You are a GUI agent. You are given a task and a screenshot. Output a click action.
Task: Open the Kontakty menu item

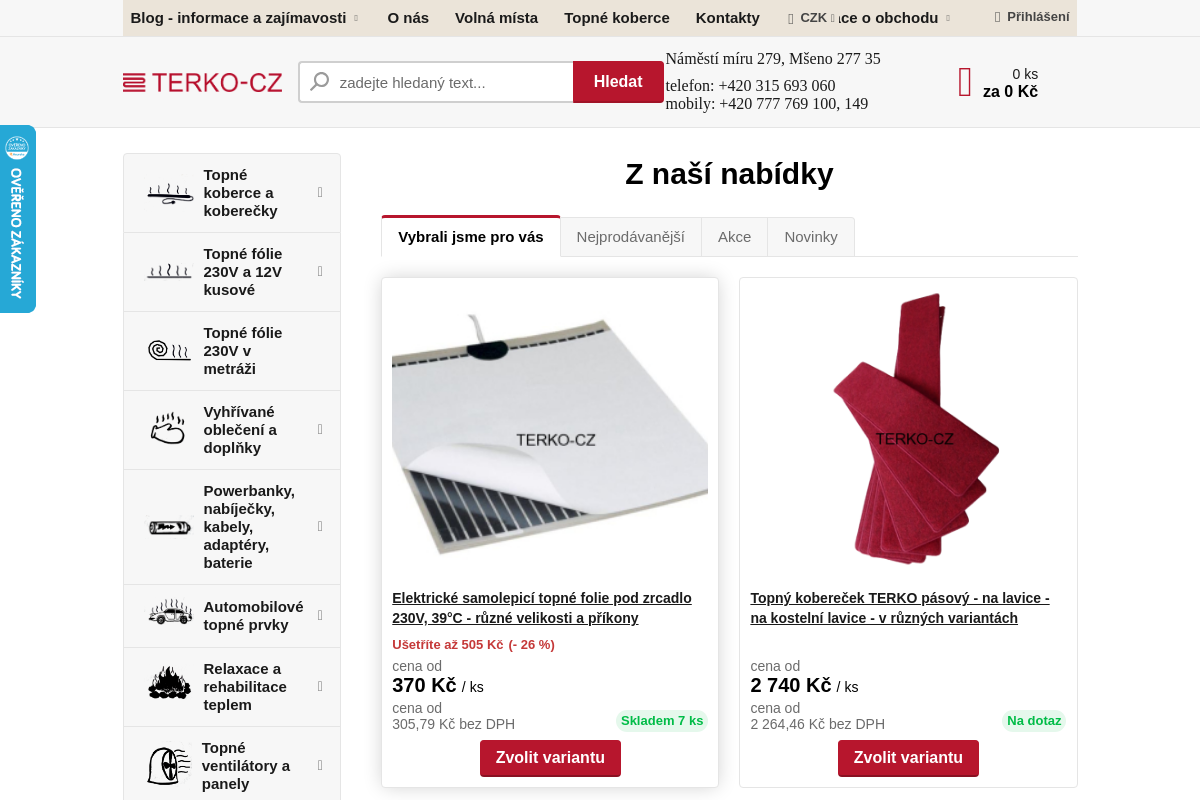(728, 18)
